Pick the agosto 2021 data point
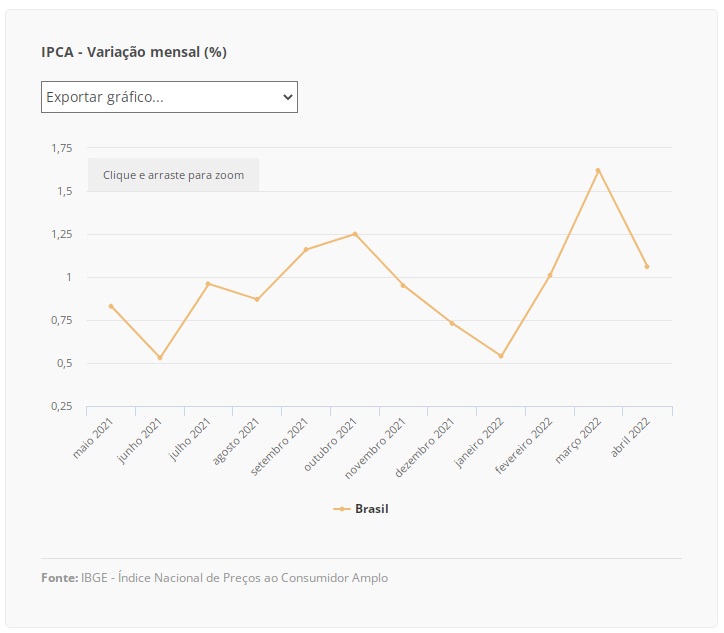Viewport: 724px width, 633px height. click(x=257, y=299)
